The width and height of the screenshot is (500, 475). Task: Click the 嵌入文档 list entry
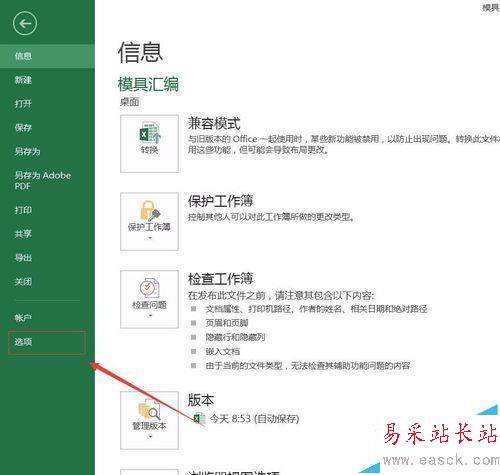(x=223, y=352)
